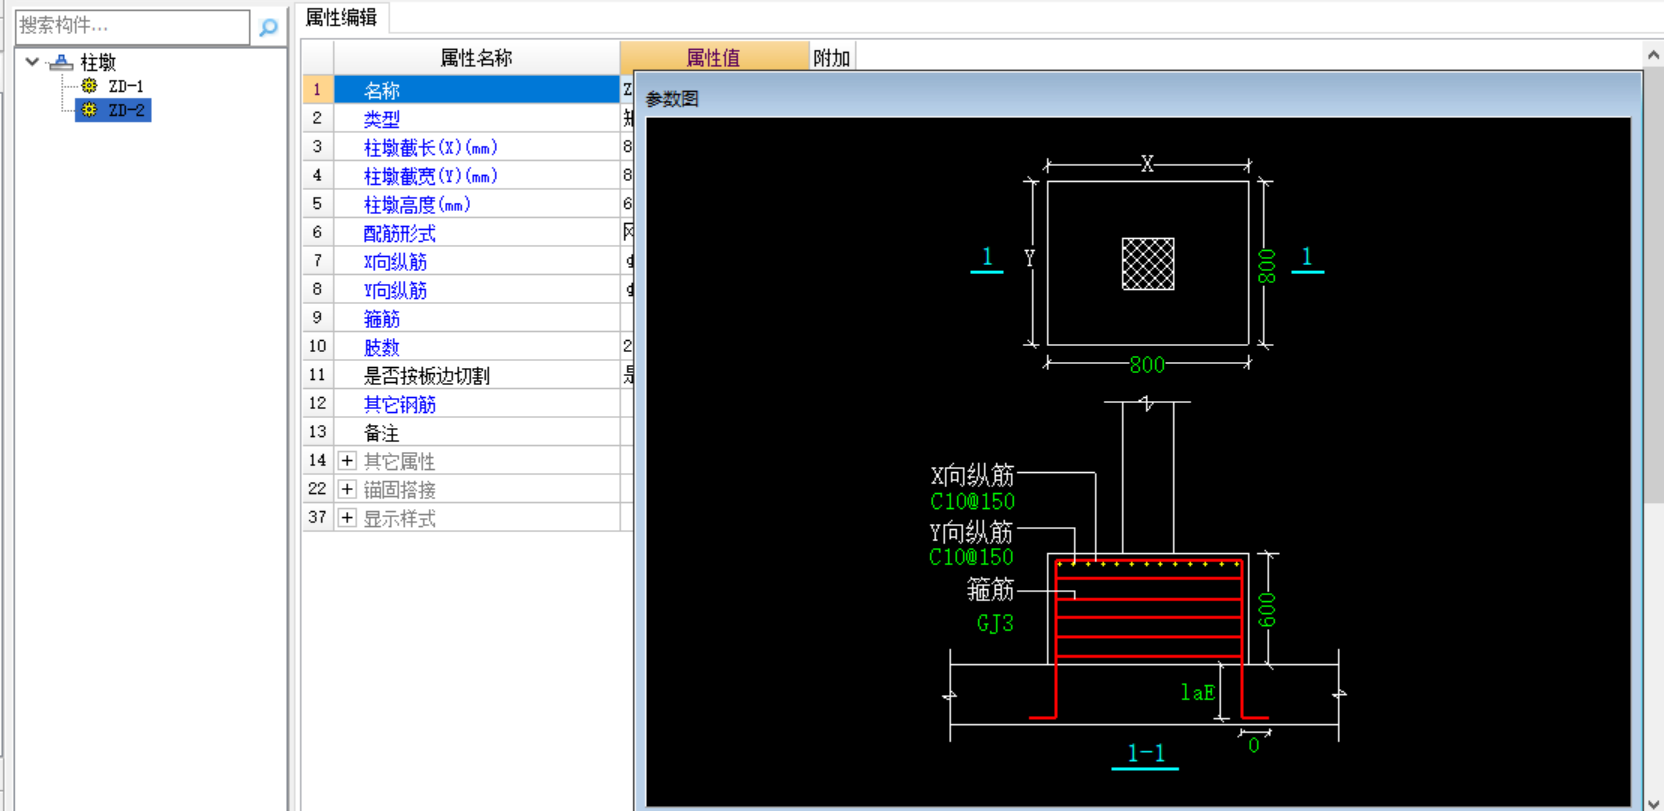Click the gear icon beside ZD-2
This screenshot has width=1664, height=811.
point(89,110)
